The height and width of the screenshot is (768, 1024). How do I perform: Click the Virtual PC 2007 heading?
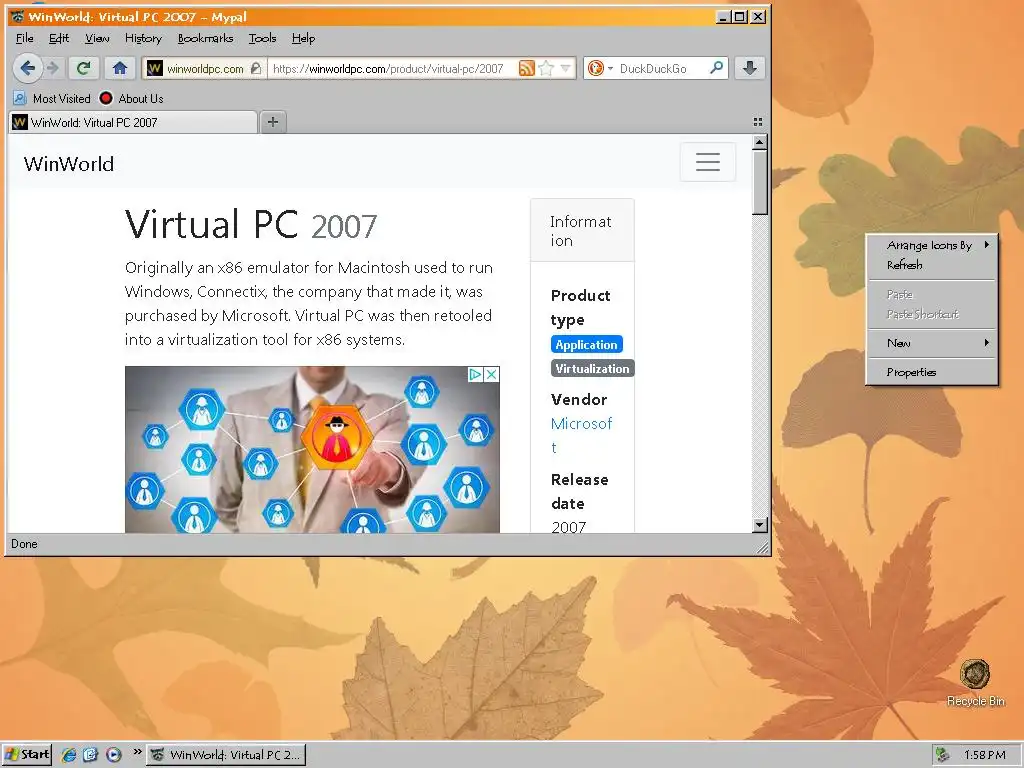251,224
